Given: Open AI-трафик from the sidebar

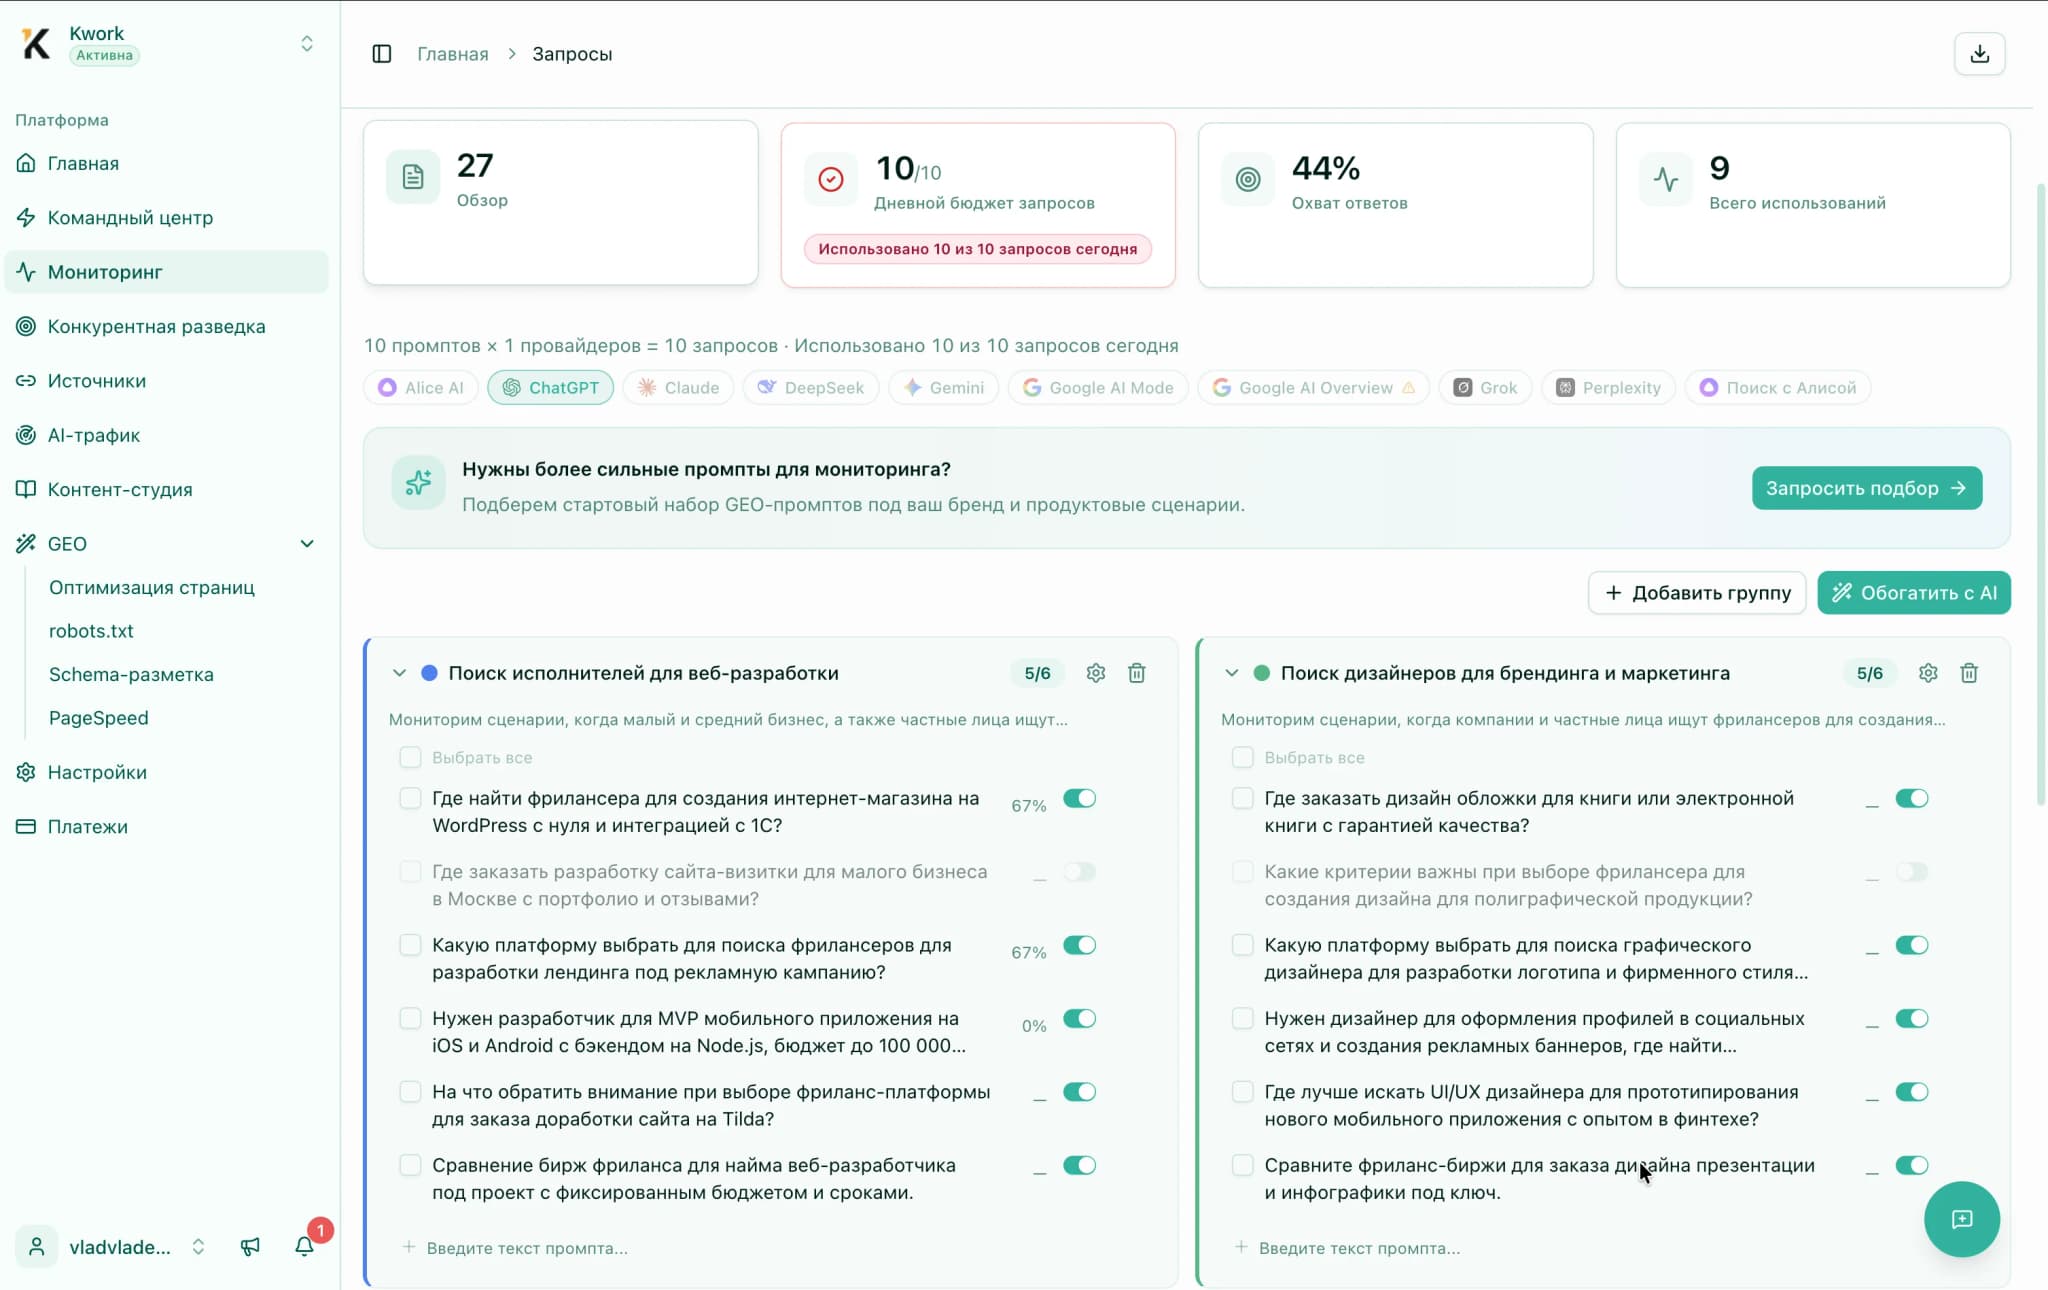Looking at the screenshot, I should (x=94, y=434).
